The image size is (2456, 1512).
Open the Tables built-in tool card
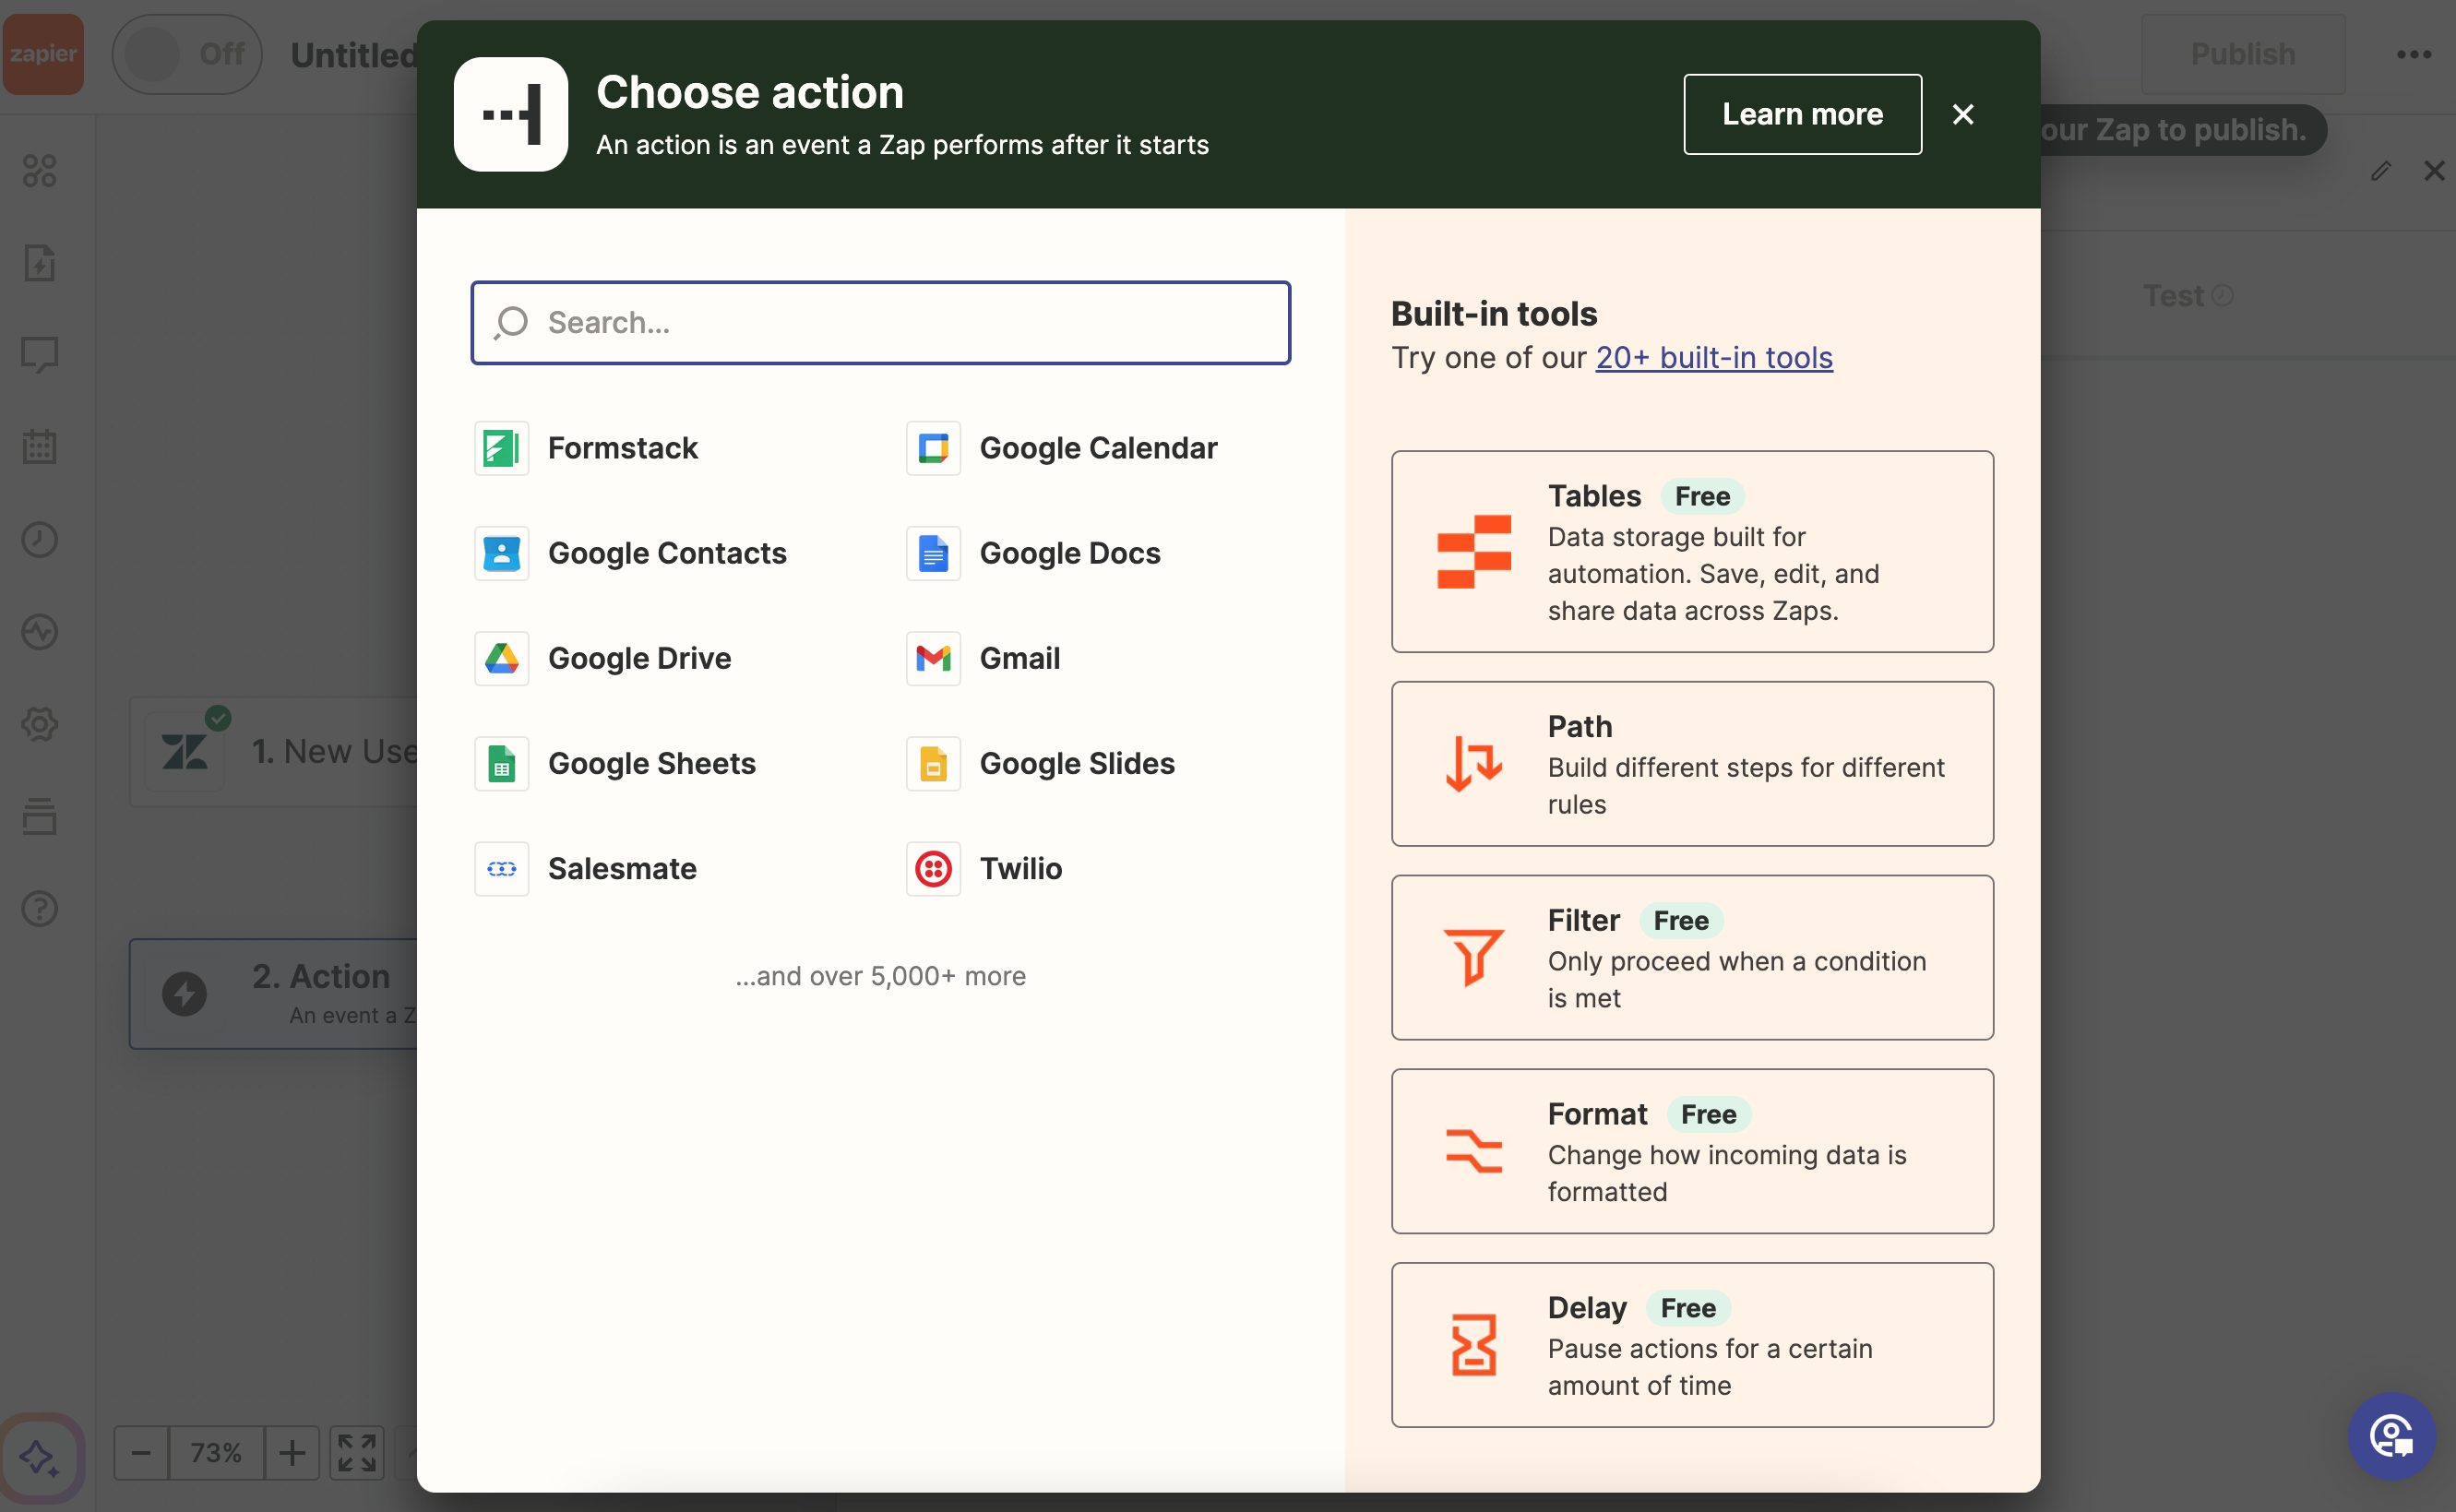[x=1692, y=551]
